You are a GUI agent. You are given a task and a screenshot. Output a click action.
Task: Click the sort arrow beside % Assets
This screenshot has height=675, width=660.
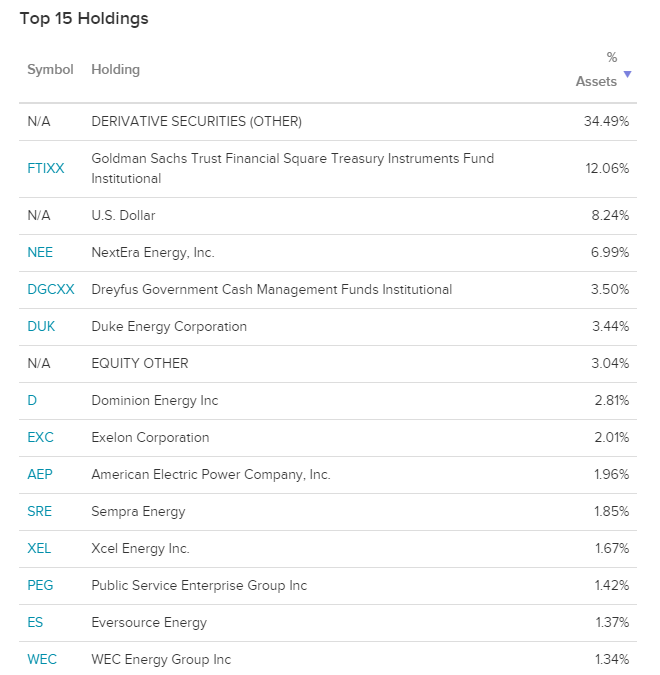pos(627,74)
